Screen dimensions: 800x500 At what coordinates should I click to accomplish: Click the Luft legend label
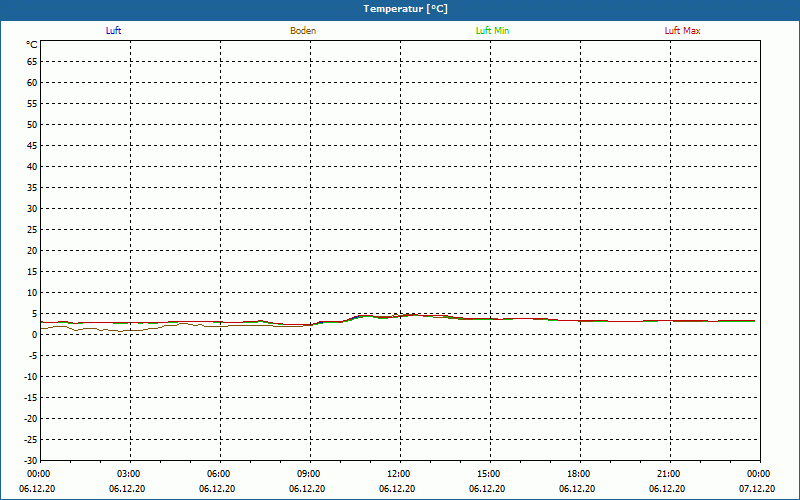point(113,31)
